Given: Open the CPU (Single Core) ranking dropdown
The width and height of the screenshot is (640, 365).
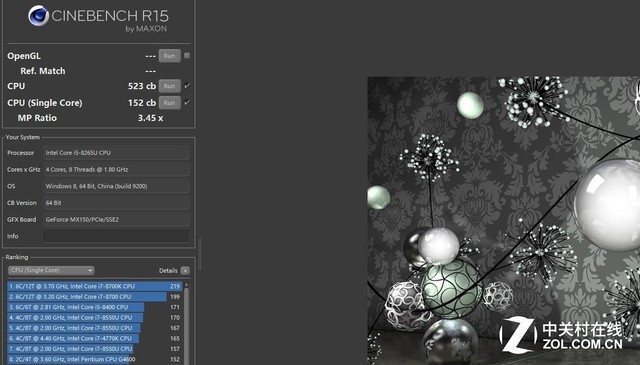Looking at the screenshot, I should pos(51,270).
